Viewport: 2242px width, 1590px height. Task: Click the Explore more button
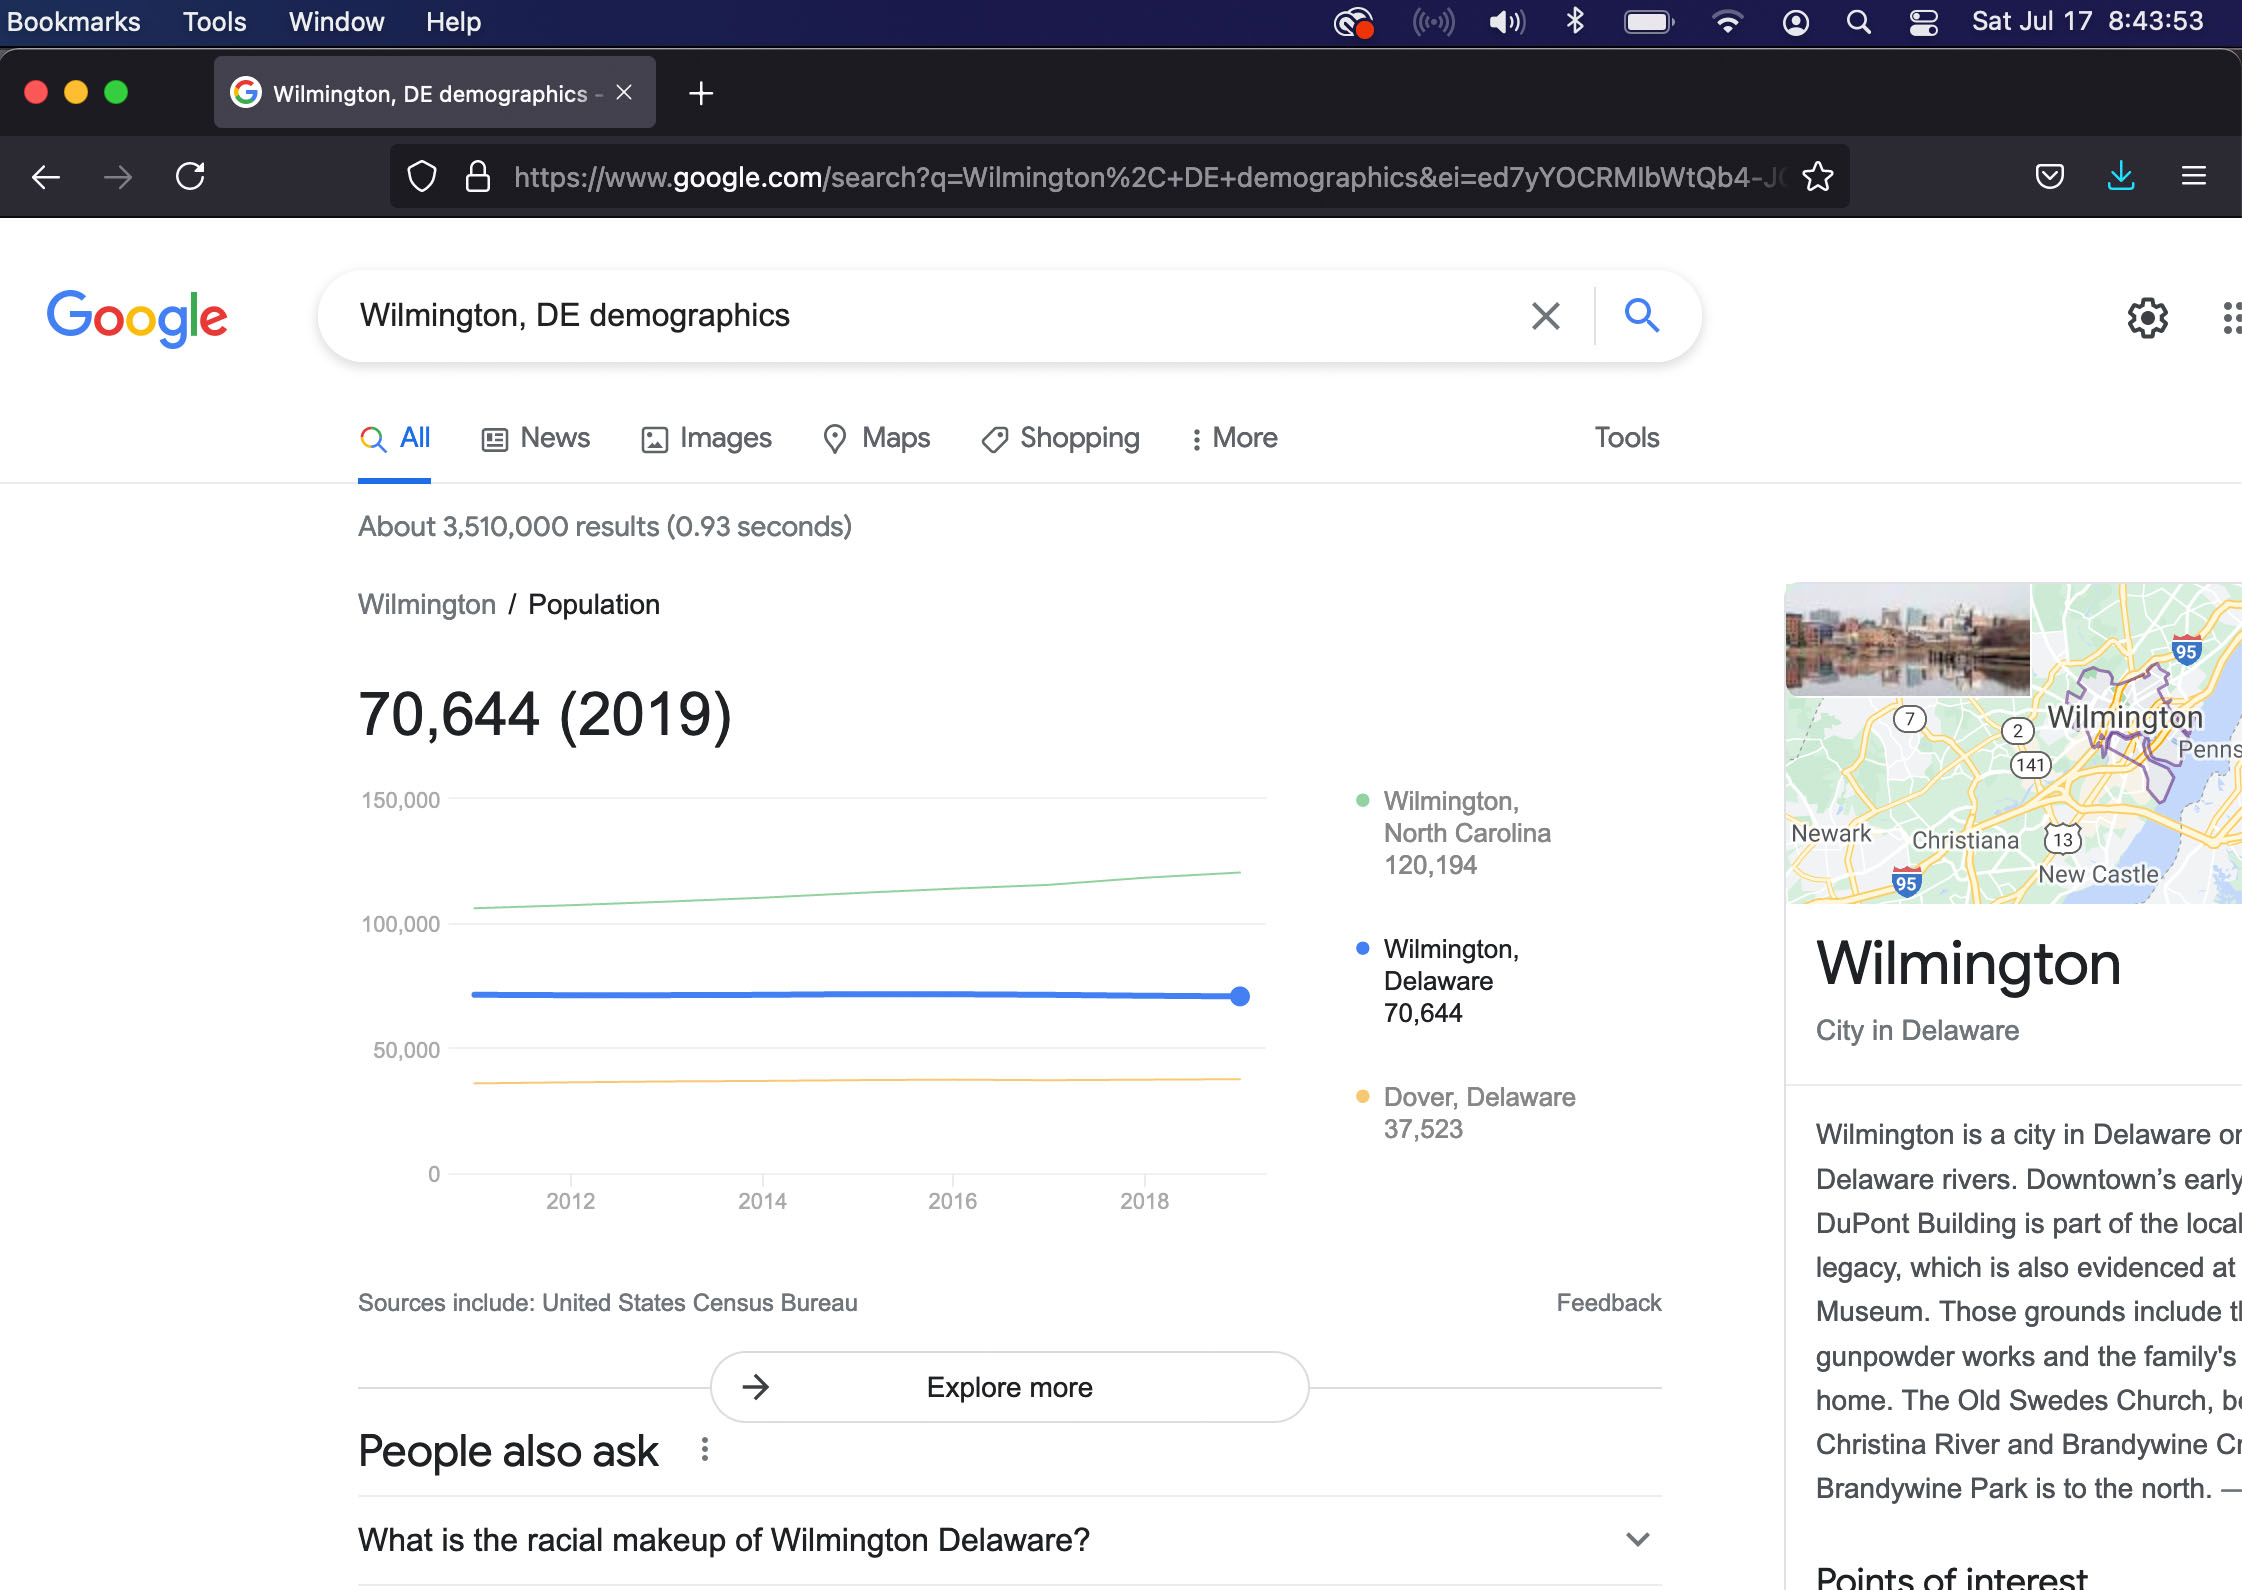(1010, 1387)
